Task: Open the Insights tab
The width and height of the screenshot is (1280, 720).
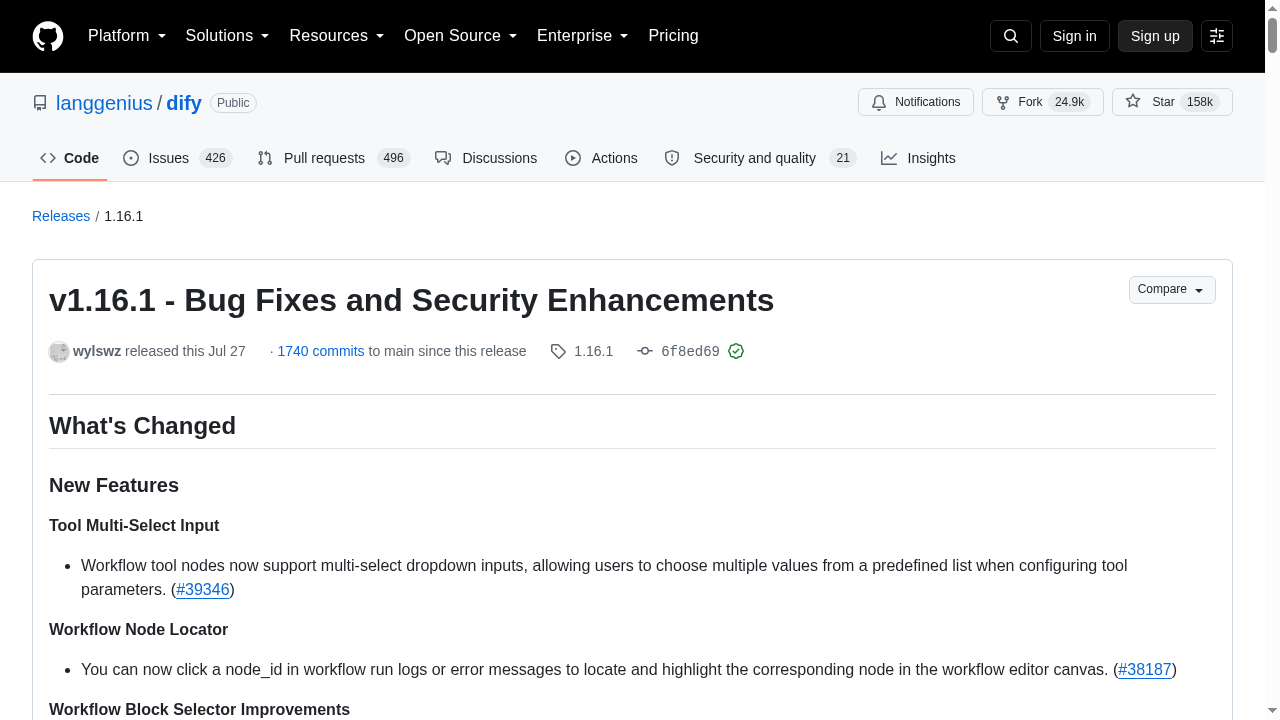Action: pyautogui.click(x=918, y=158)
